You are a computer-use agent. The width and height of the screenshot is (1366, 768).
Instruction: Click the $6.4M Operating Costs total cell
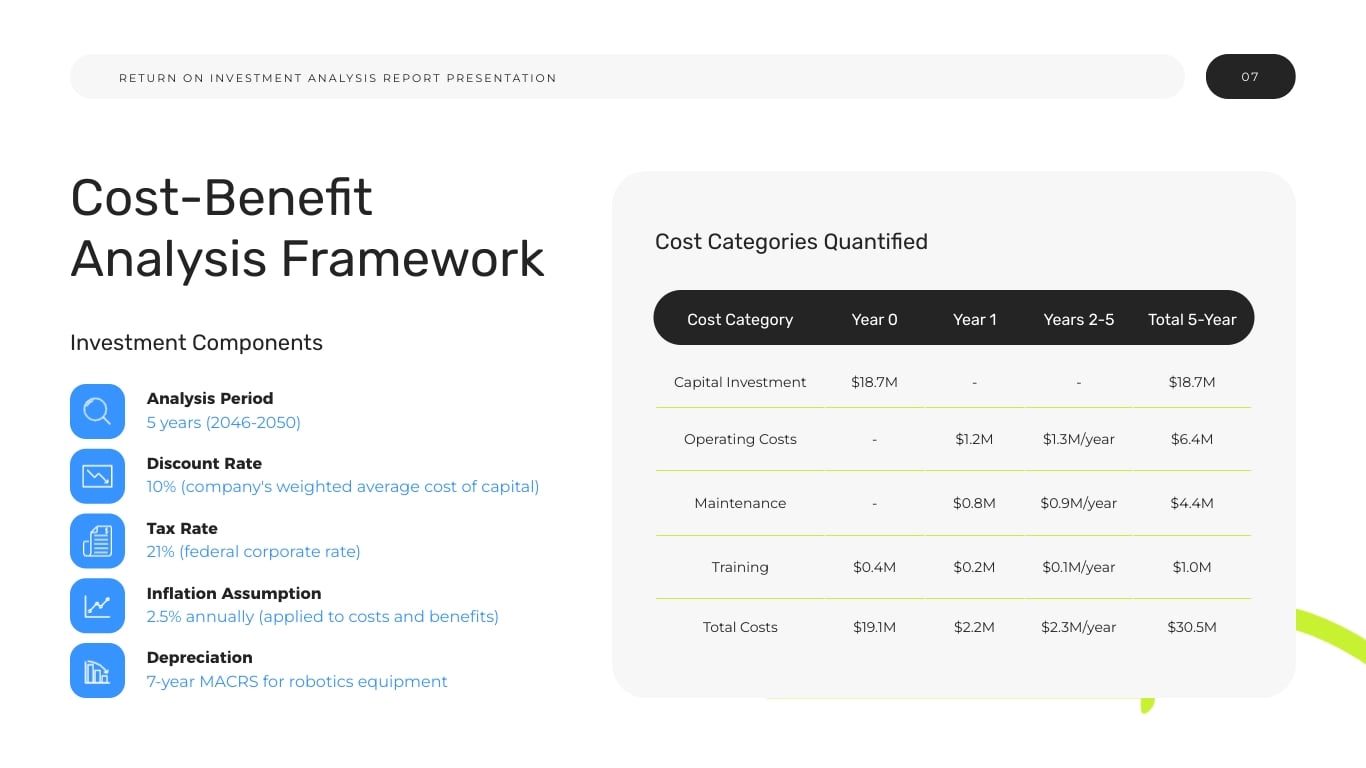1192,439
